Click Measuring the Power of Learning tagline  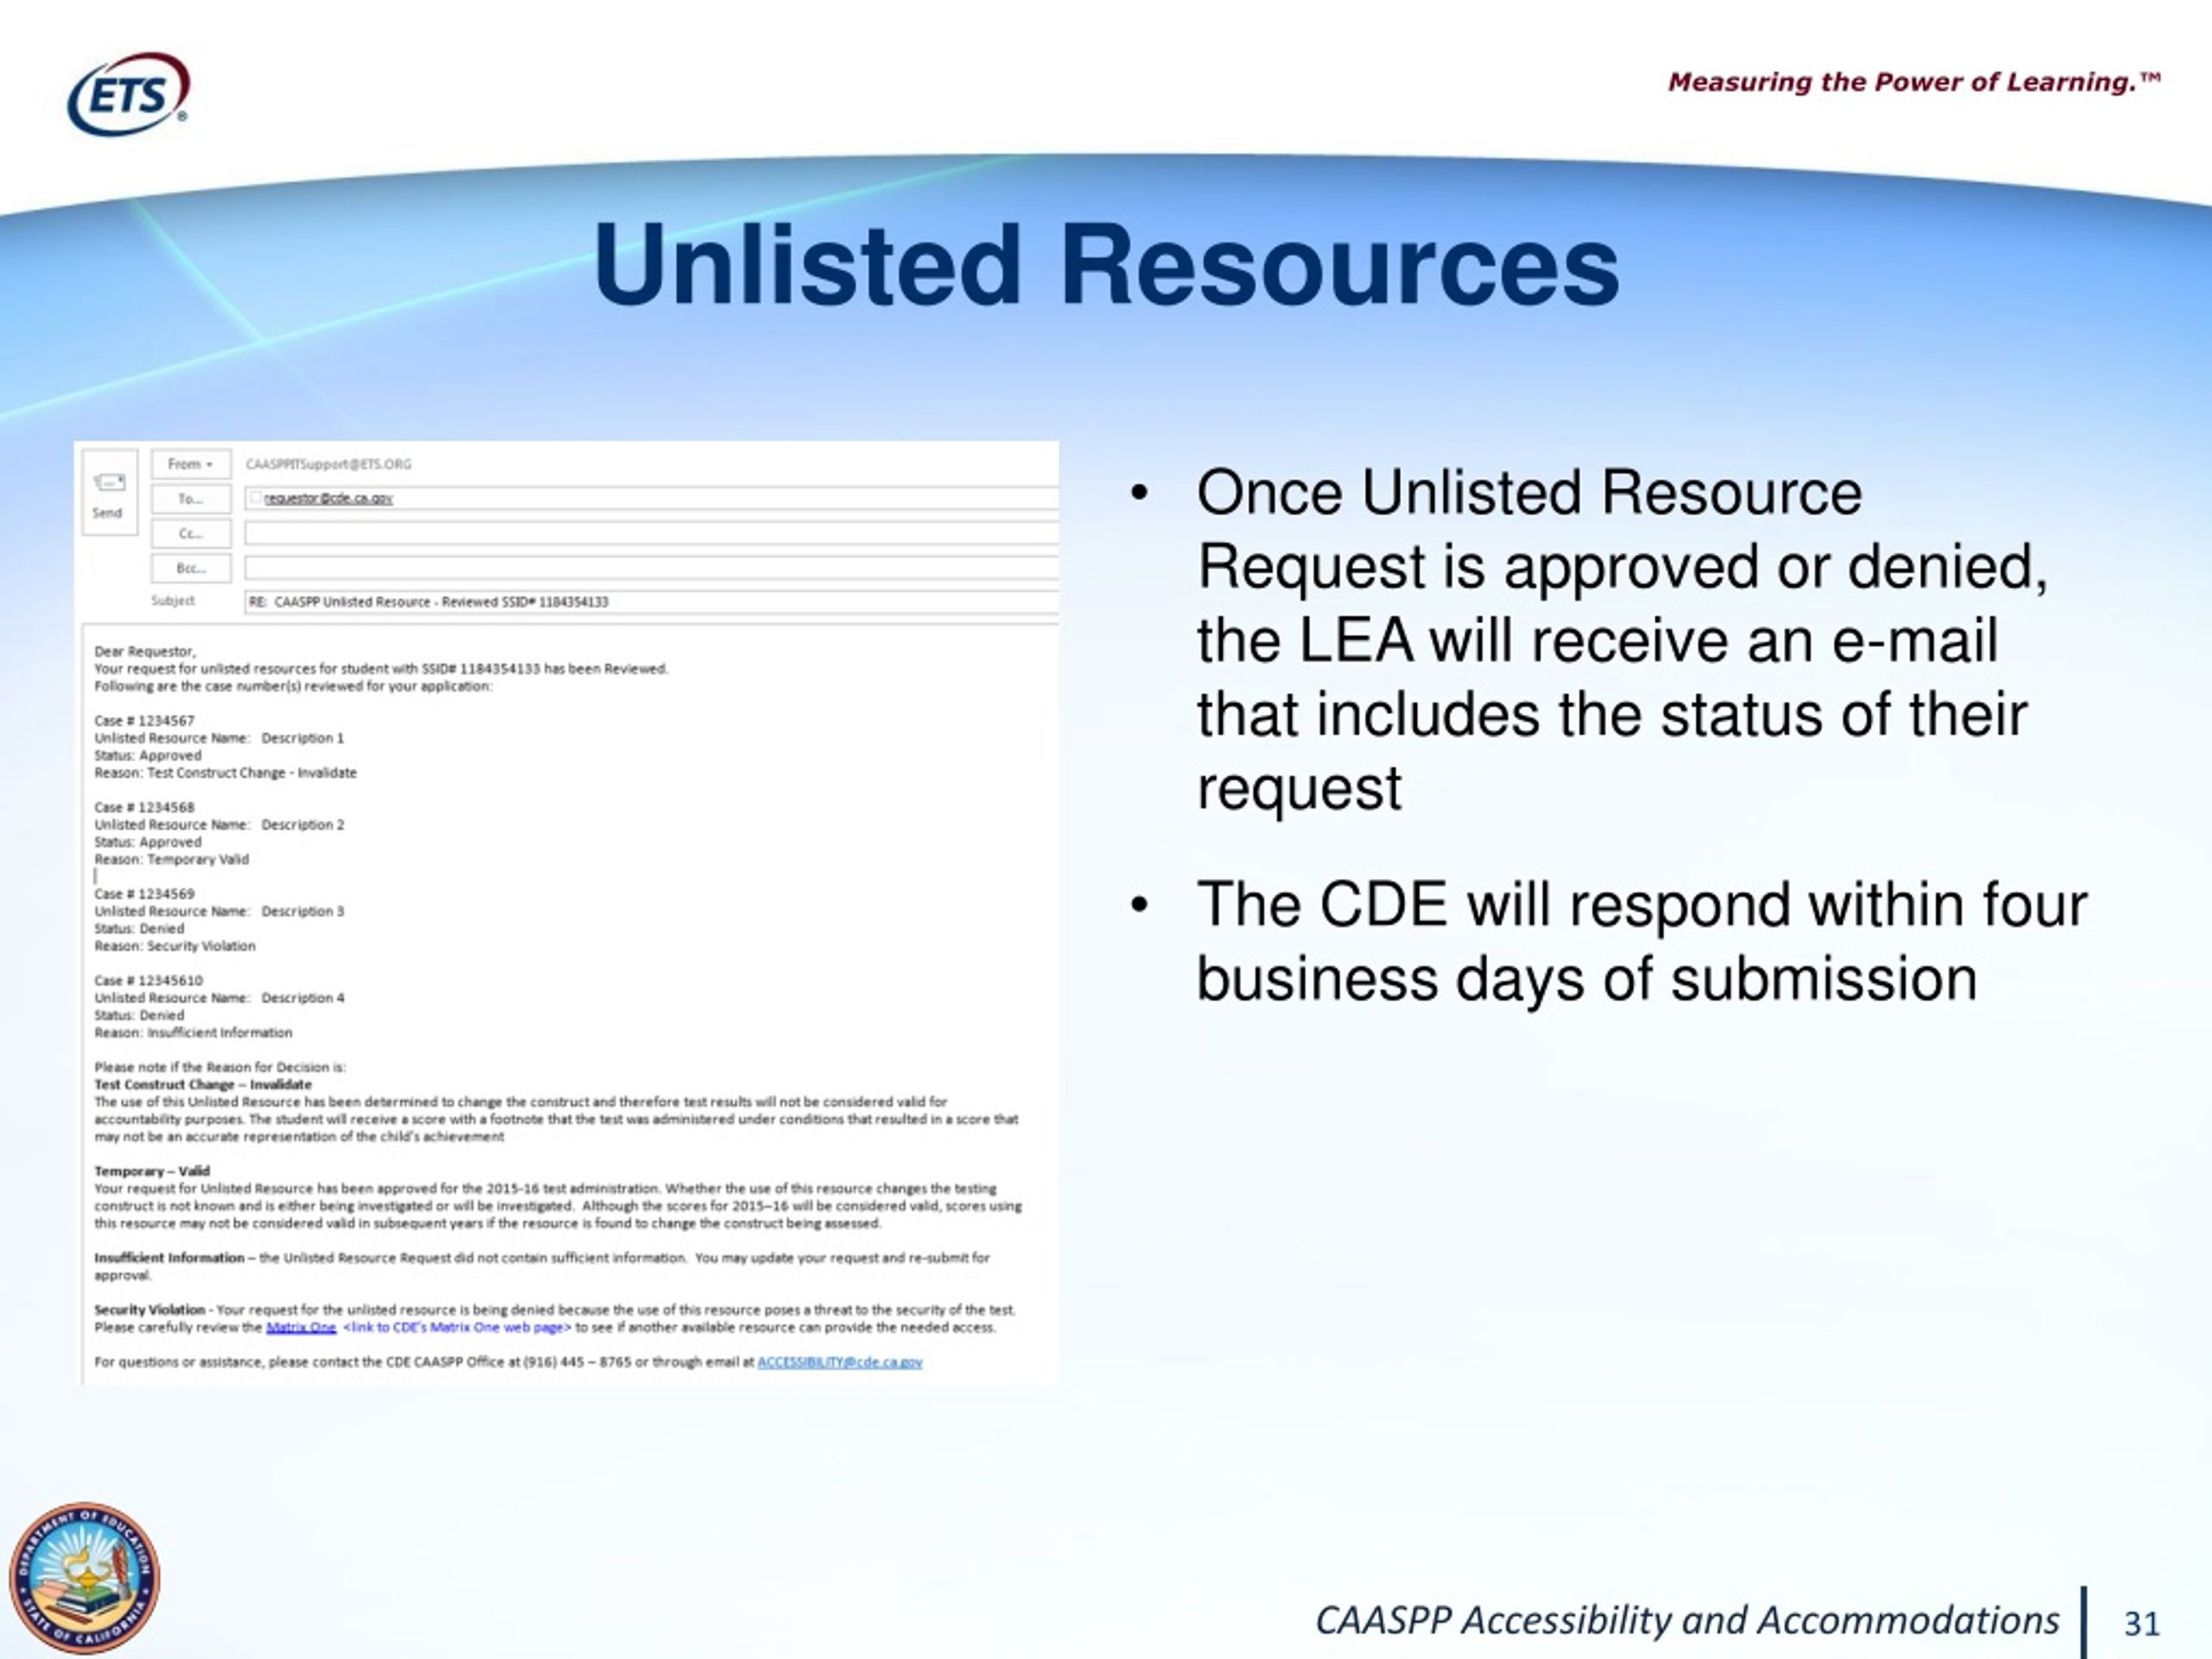click(1914, 82)
